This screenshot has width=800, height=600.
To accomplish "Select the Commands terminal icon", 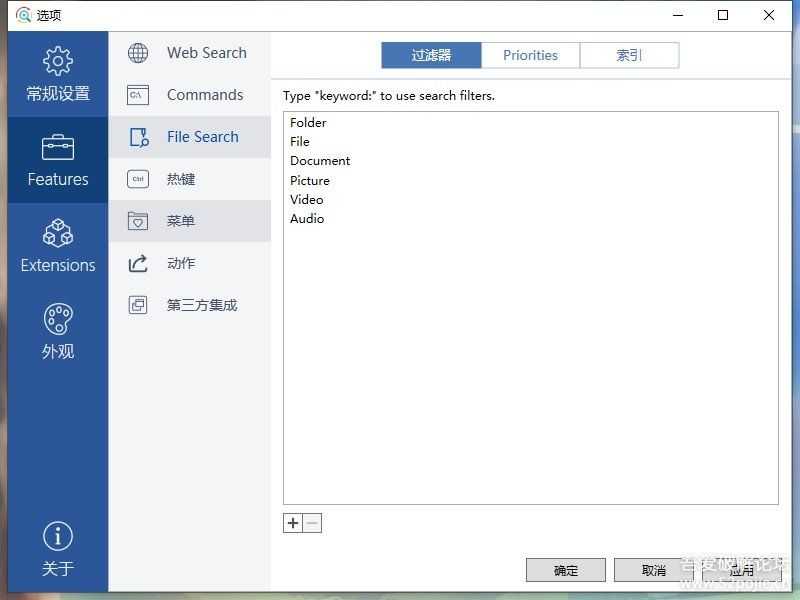I will (138, 95).
